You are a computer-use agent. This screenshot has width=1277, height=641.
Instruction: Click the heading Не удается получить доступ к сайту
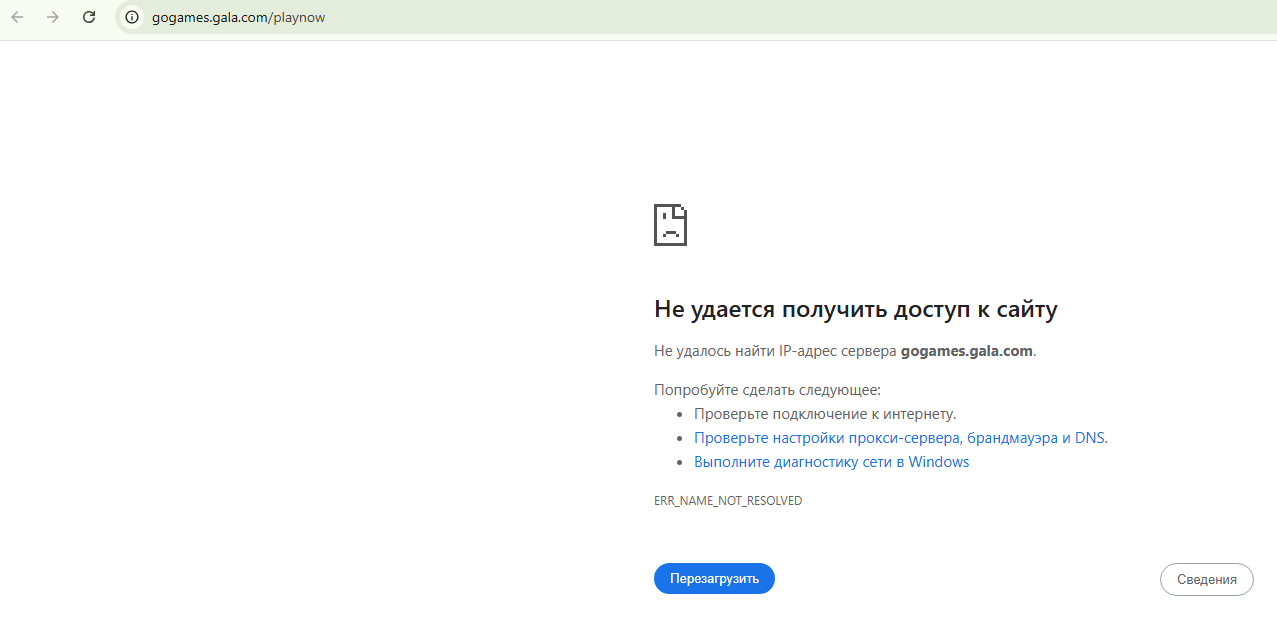pyautogui.click(x=856, y=310)
